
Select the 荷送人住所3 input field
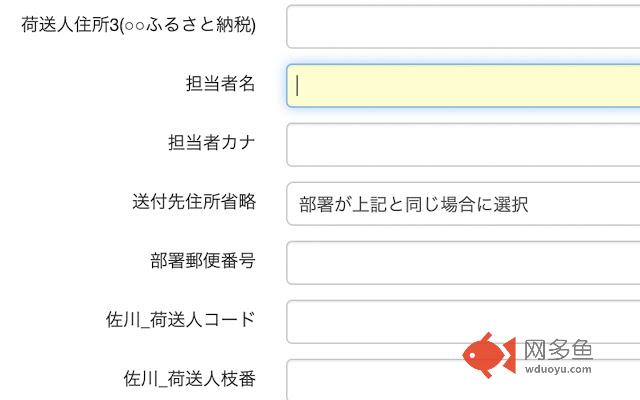[462, 26]
